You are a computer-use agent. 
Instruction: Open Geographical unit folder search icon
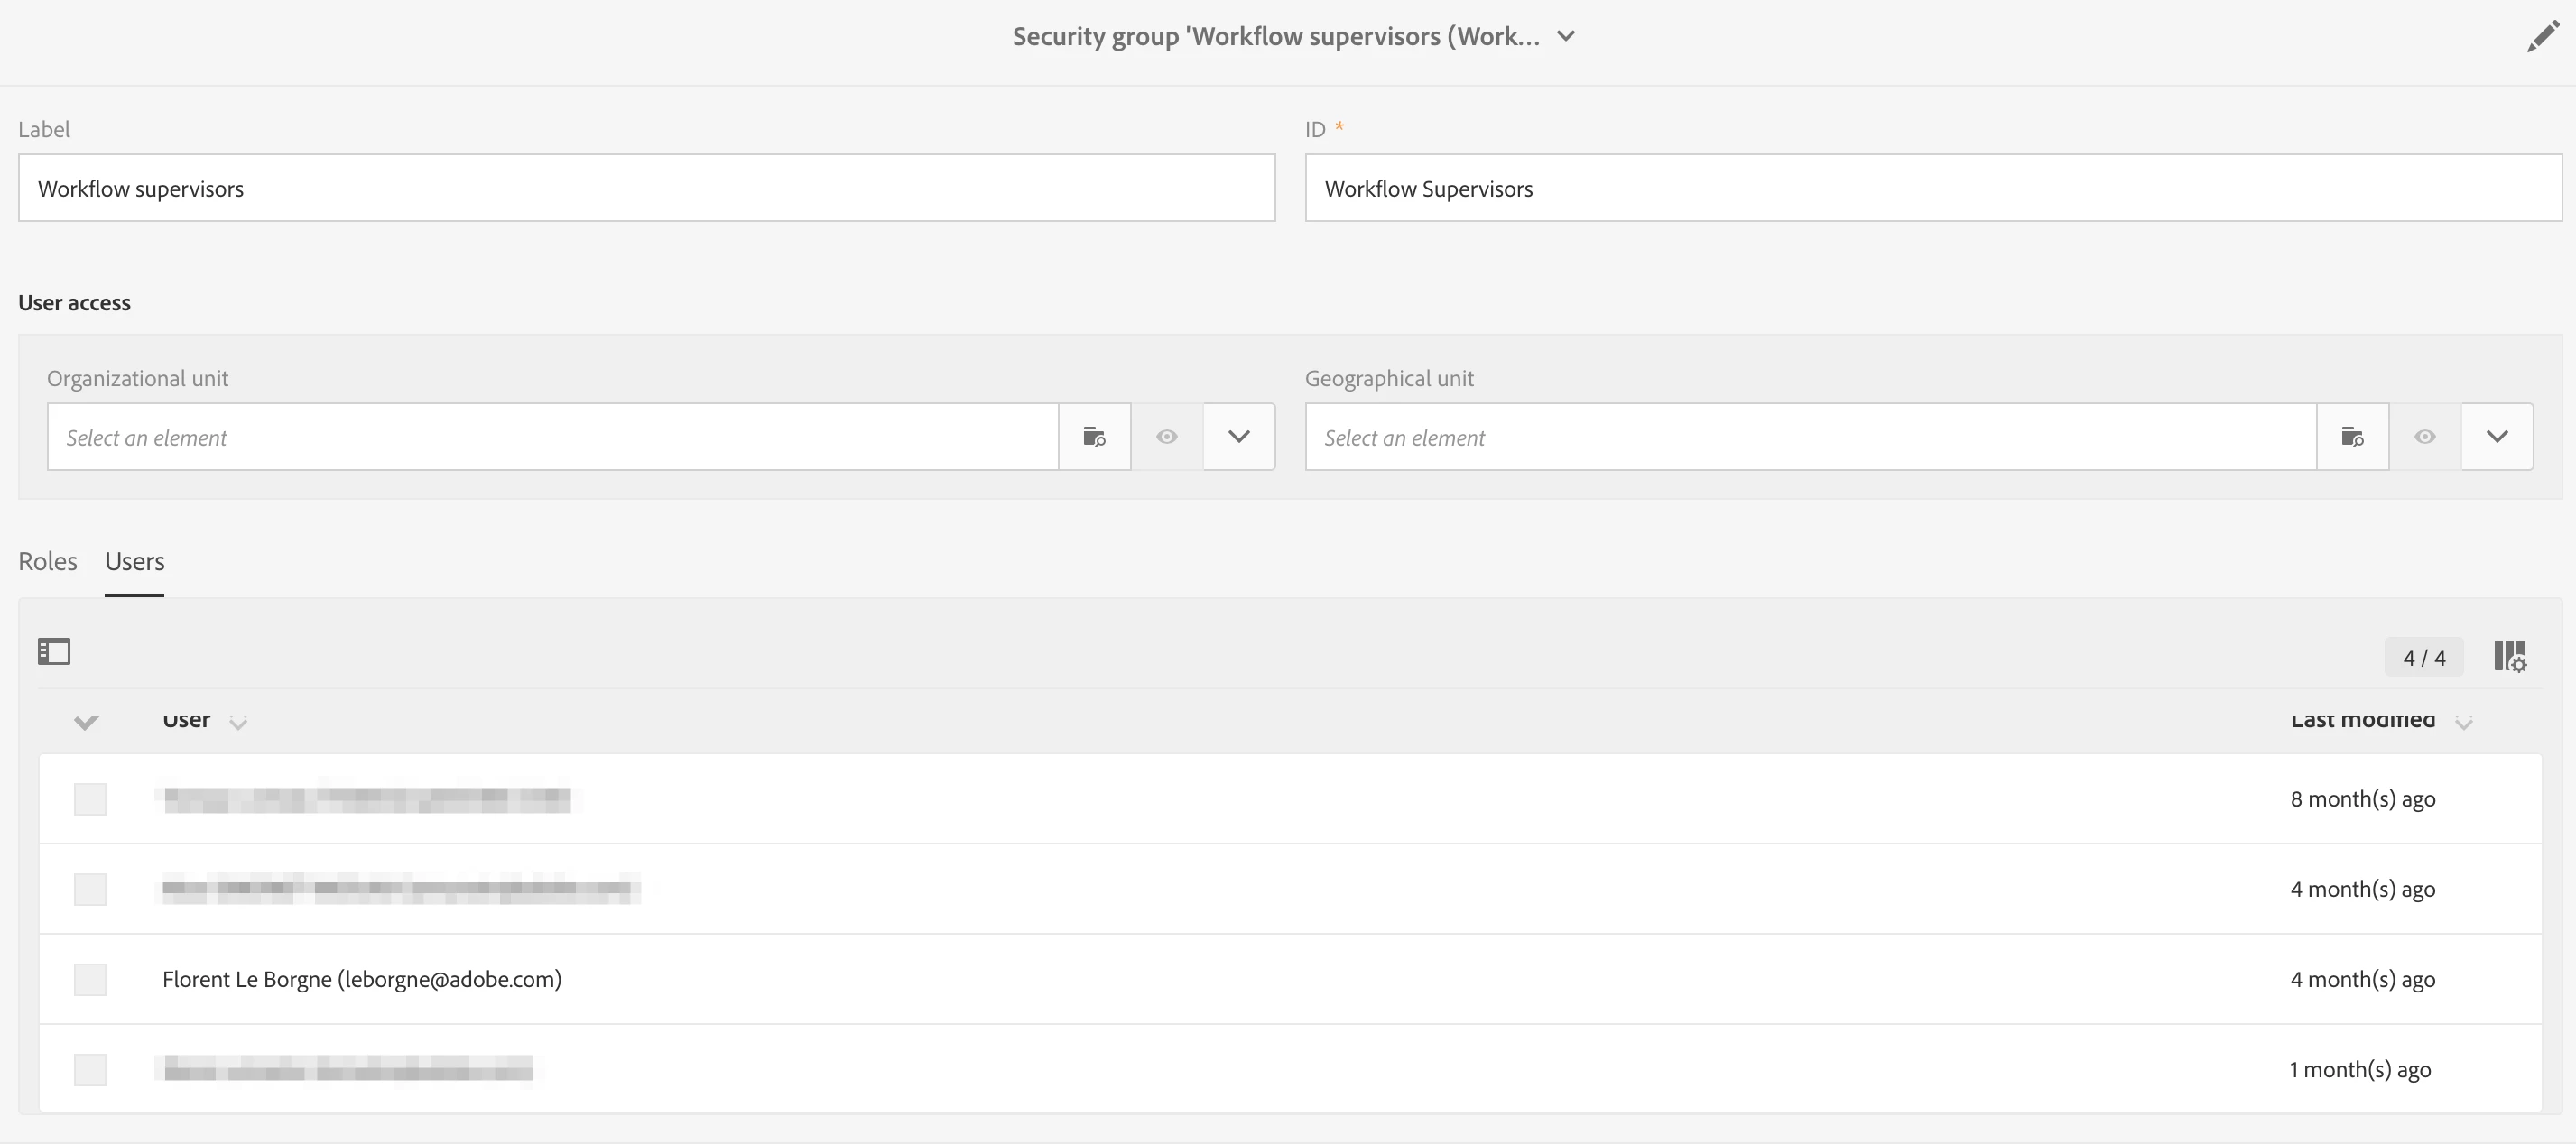click(2352, 437)
